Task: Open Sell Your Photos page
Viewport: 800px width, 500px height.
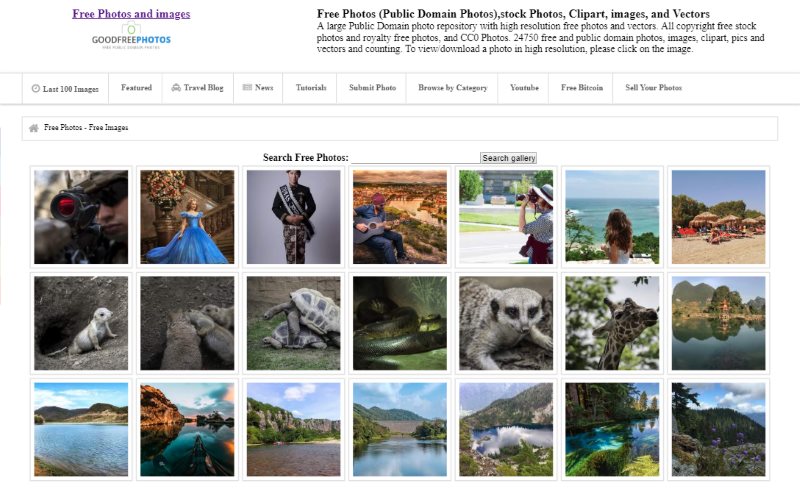Action: pos(654,88)
